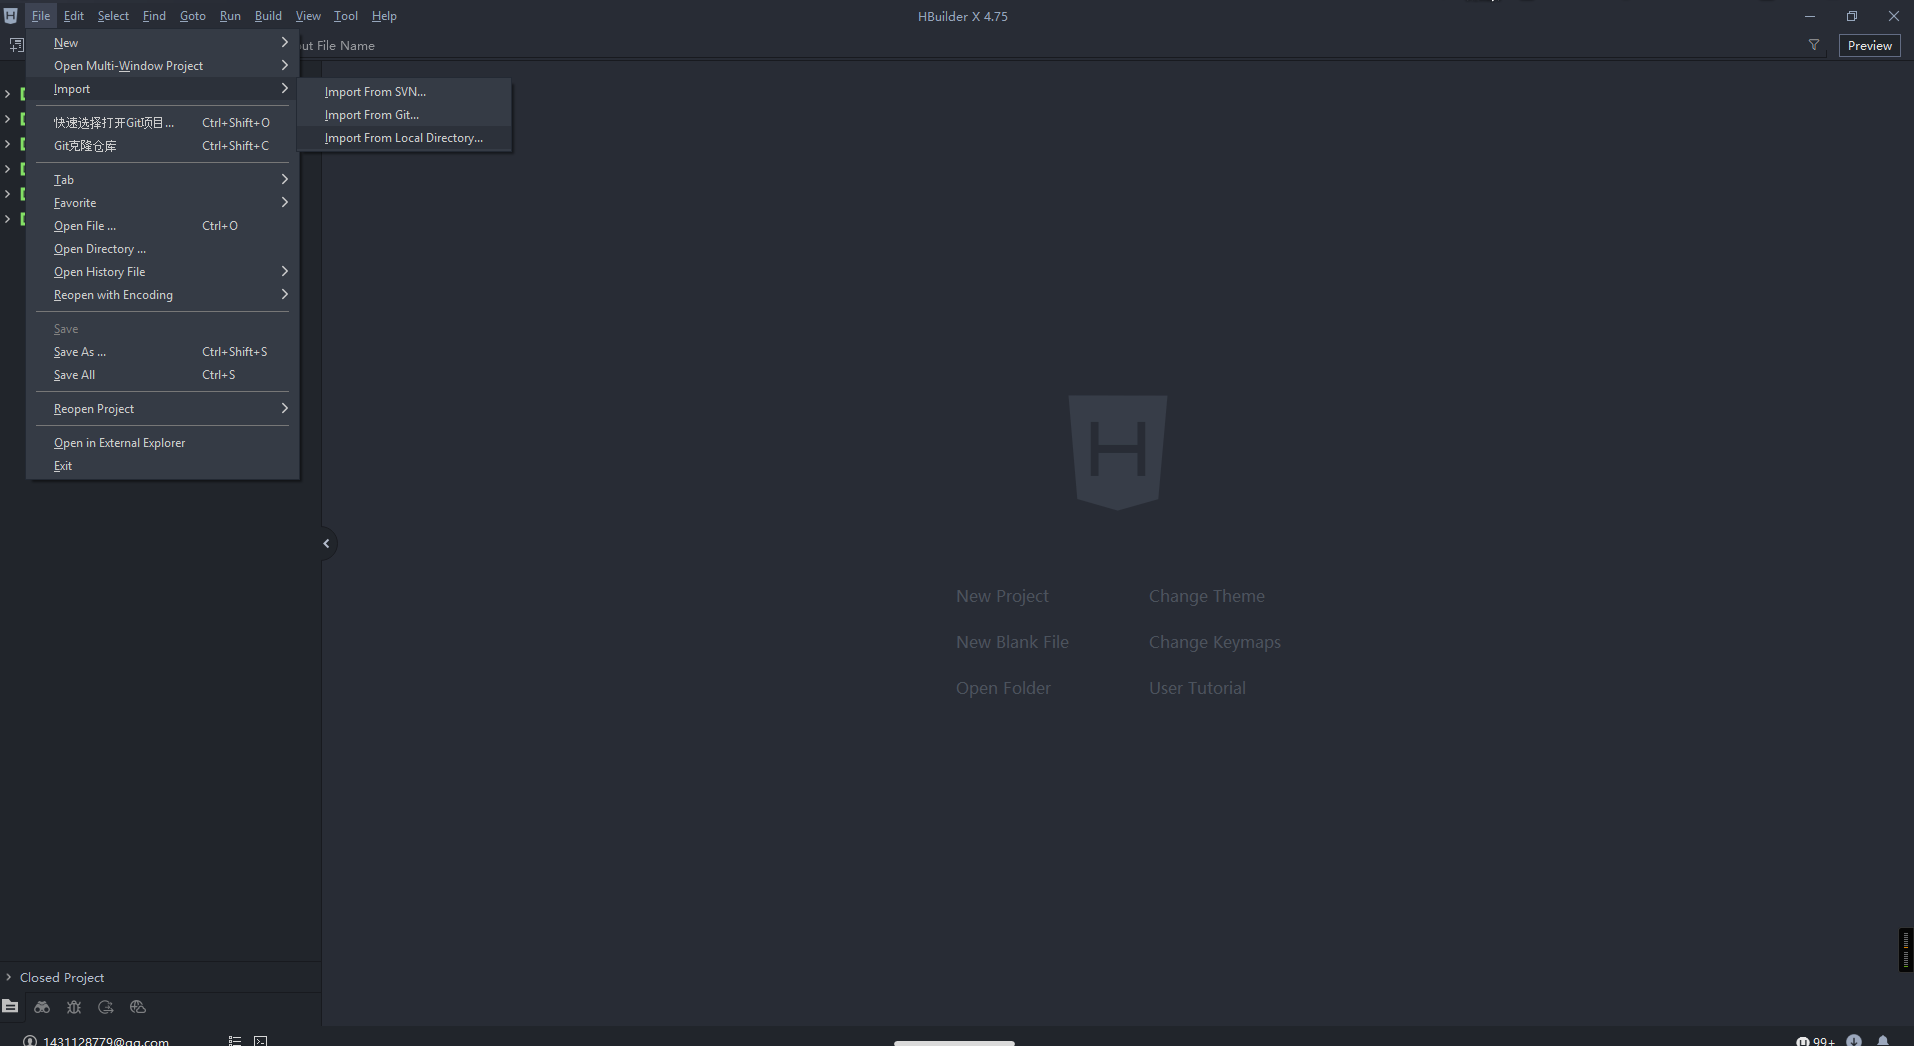
Task: Expand the Tab submenu
Action: point(162,179)
